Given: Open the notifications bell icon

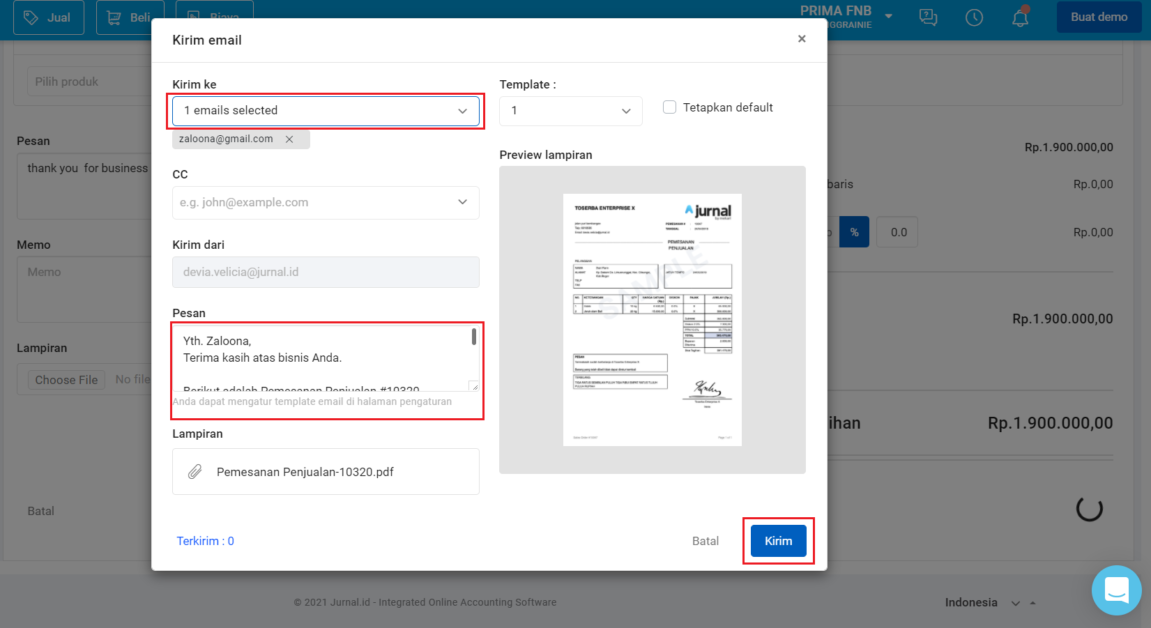Looking at the screenshot, I should (x=1019, y=17).
